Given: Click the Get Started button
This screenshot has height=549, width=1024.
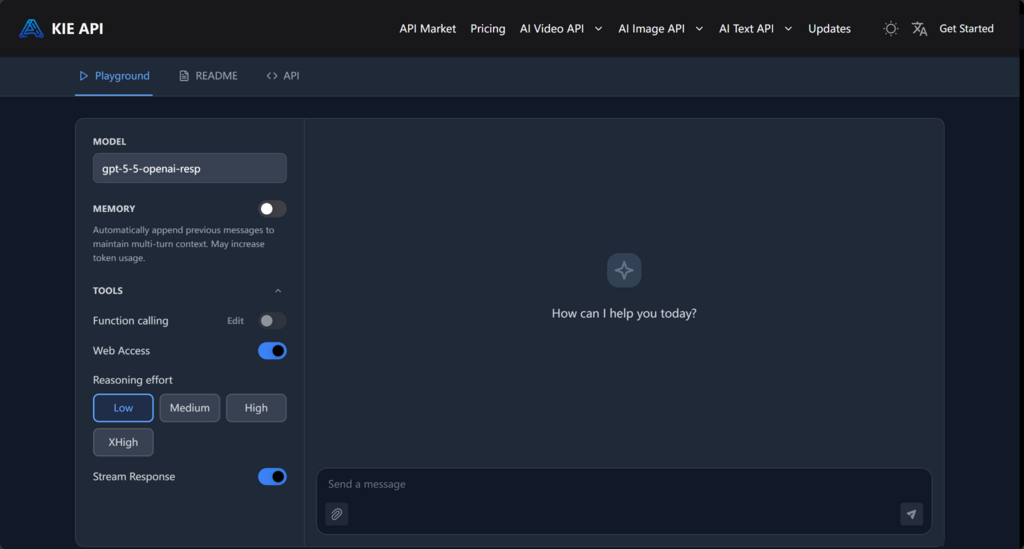Looking at the screenshot, I should 967,29.
